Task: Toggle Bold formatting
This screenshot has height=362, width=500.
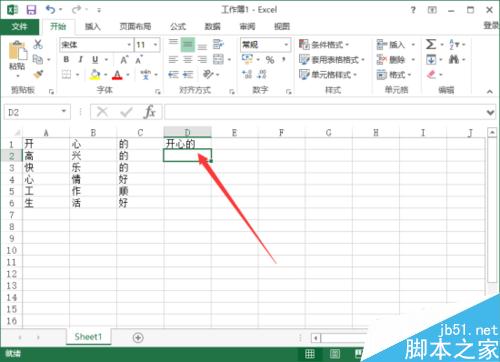Action: (x=66, y=59)
